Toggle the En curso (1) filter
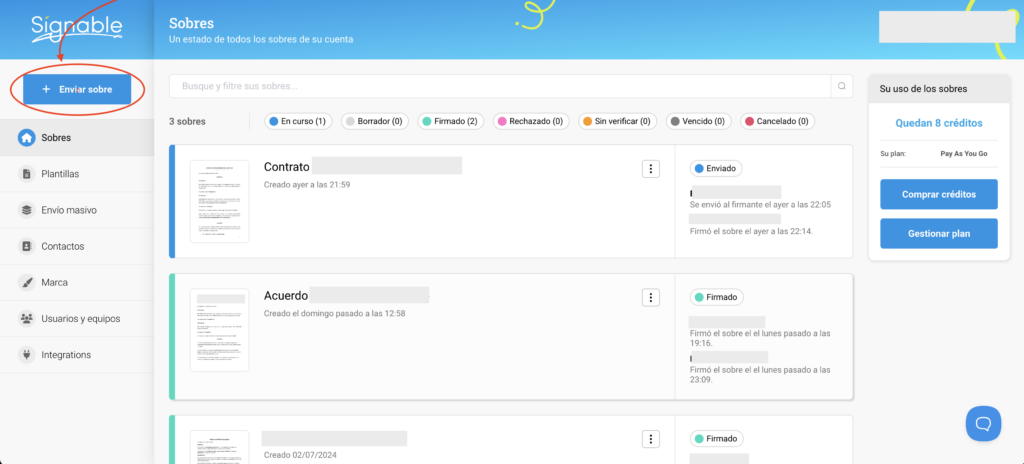The height and width of the screenshot is (464, 1024). tap(297, 122)
